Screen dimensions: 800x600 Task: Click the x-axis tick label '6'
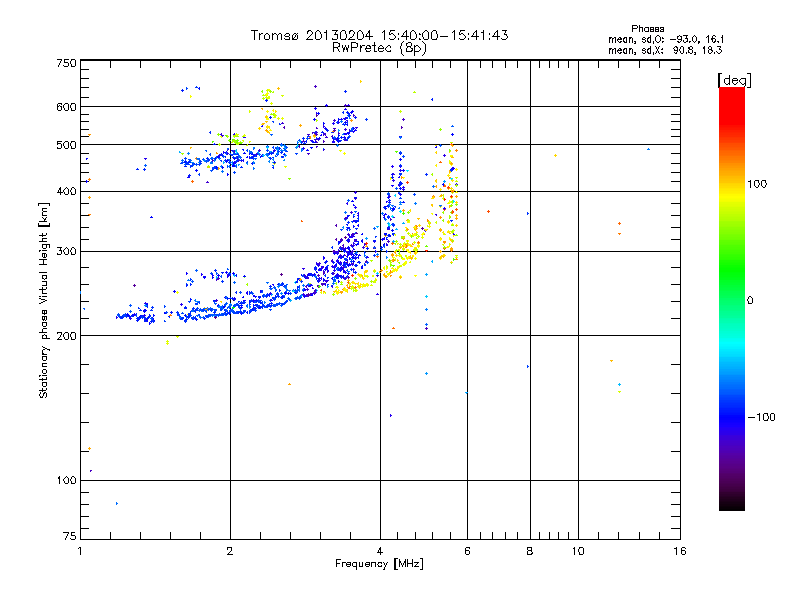pyautogui.click(x=467, y=551)
